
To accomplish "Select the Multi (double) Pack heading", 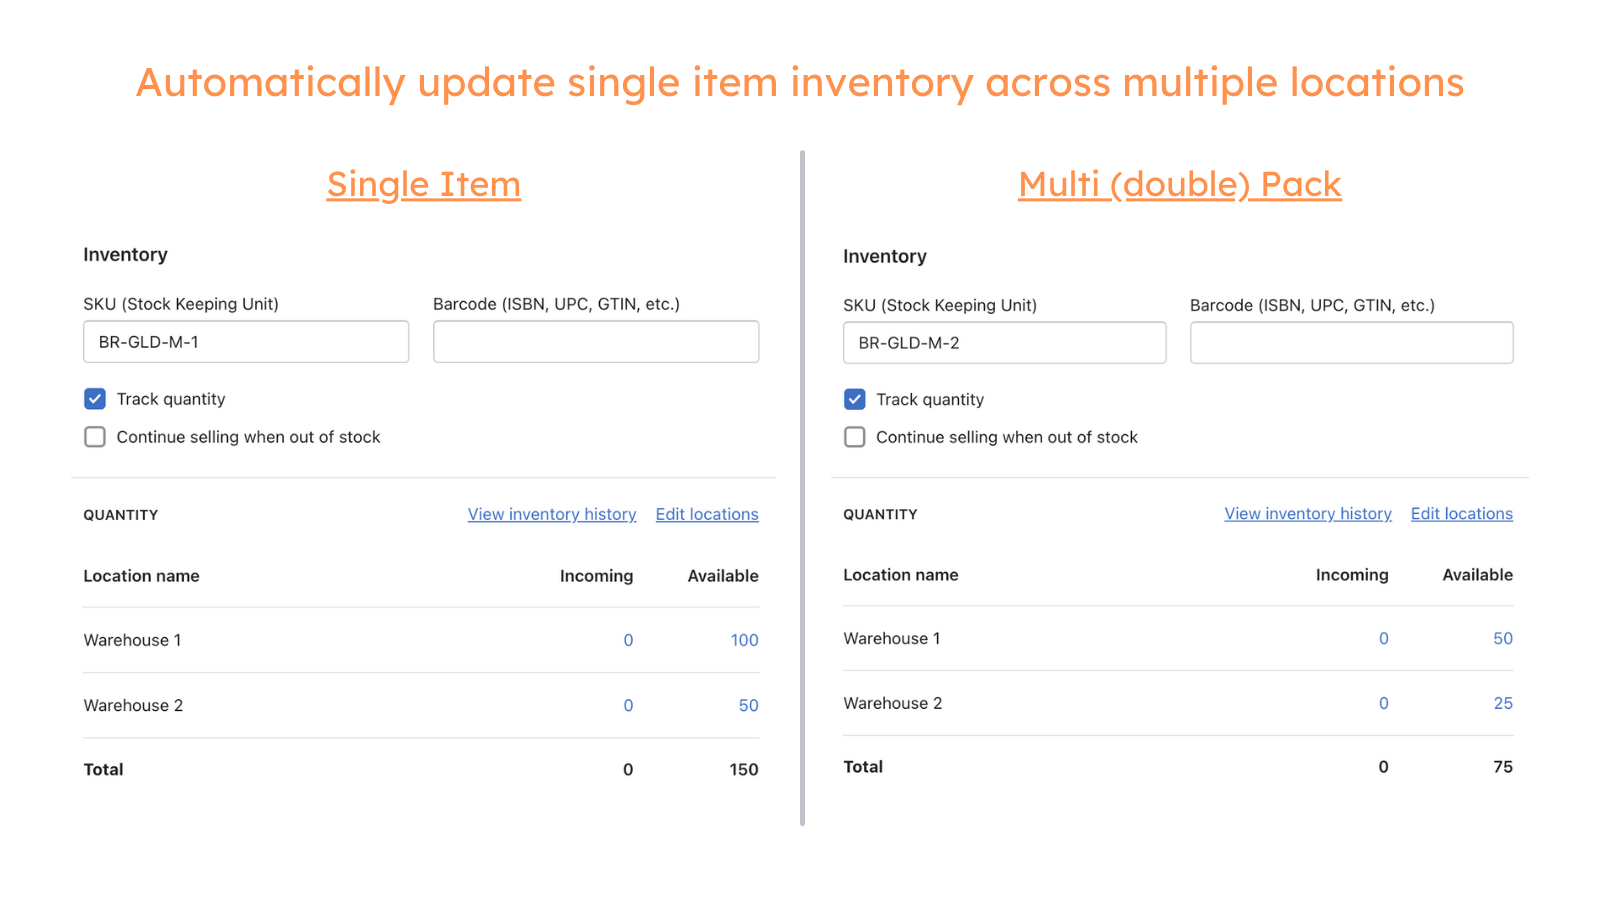I will coord(1179,184).
